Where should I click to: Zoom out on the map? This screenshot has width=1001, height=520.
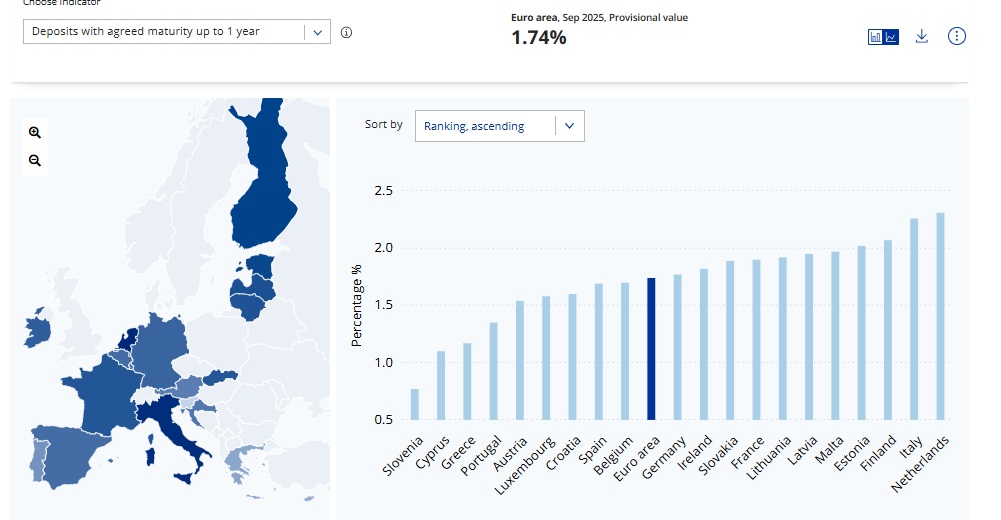[35, 160]
